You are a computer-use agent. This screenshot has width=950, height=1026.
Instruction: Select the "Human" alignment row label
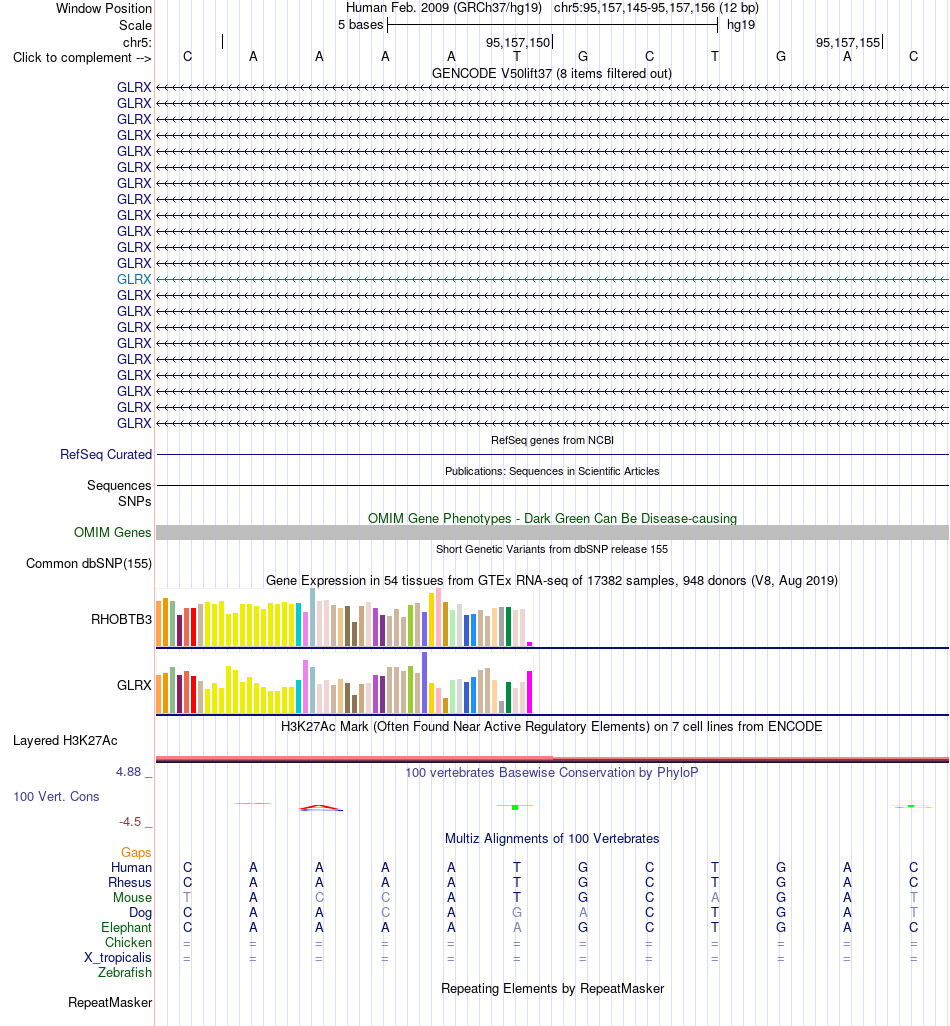[x=131, y=867]
